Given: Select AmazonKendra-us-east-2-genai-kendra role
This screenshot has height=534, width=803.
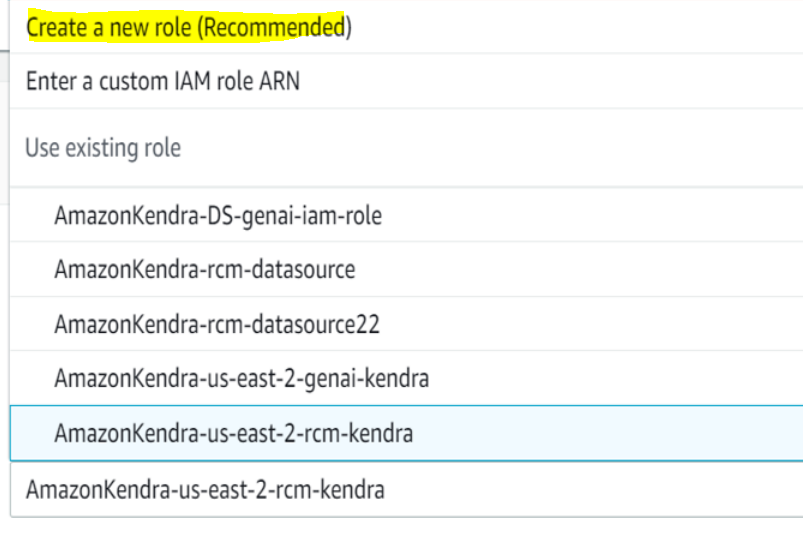Looking at the screenshot, I should [x=407, y=378].
